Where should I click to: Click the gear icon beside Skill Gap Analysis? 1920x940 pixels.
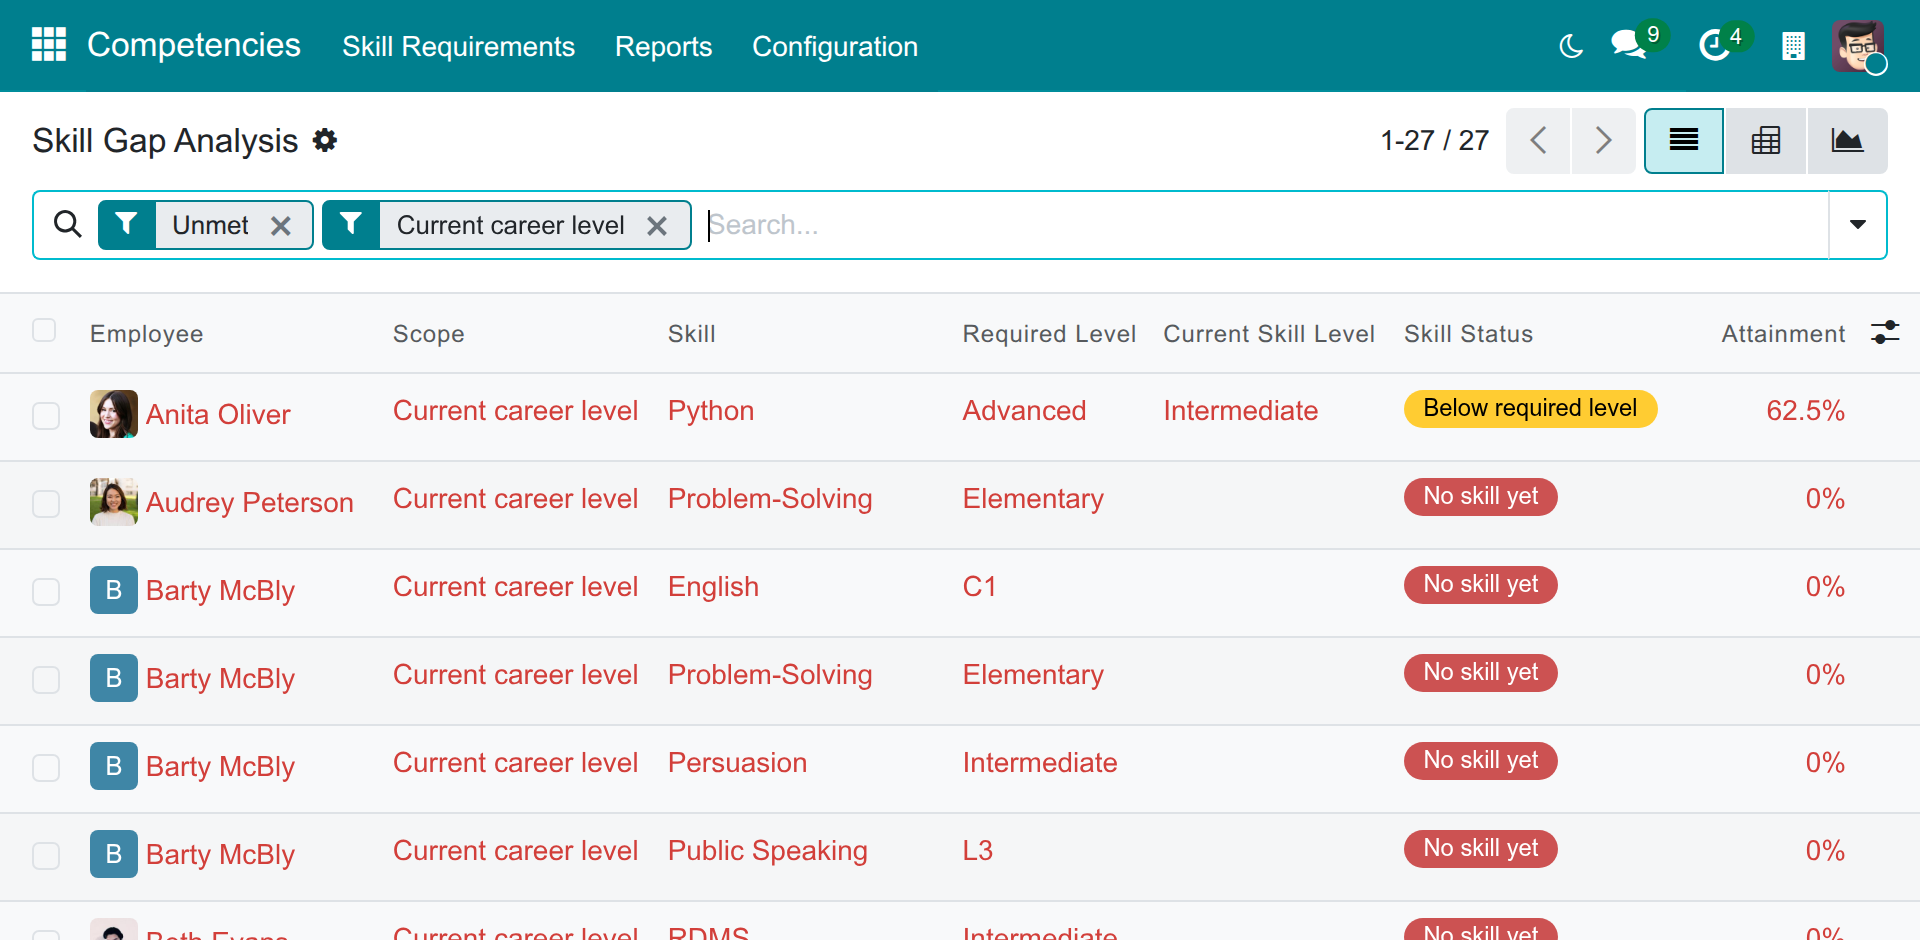pyautogui.click(x=325, y=140)
